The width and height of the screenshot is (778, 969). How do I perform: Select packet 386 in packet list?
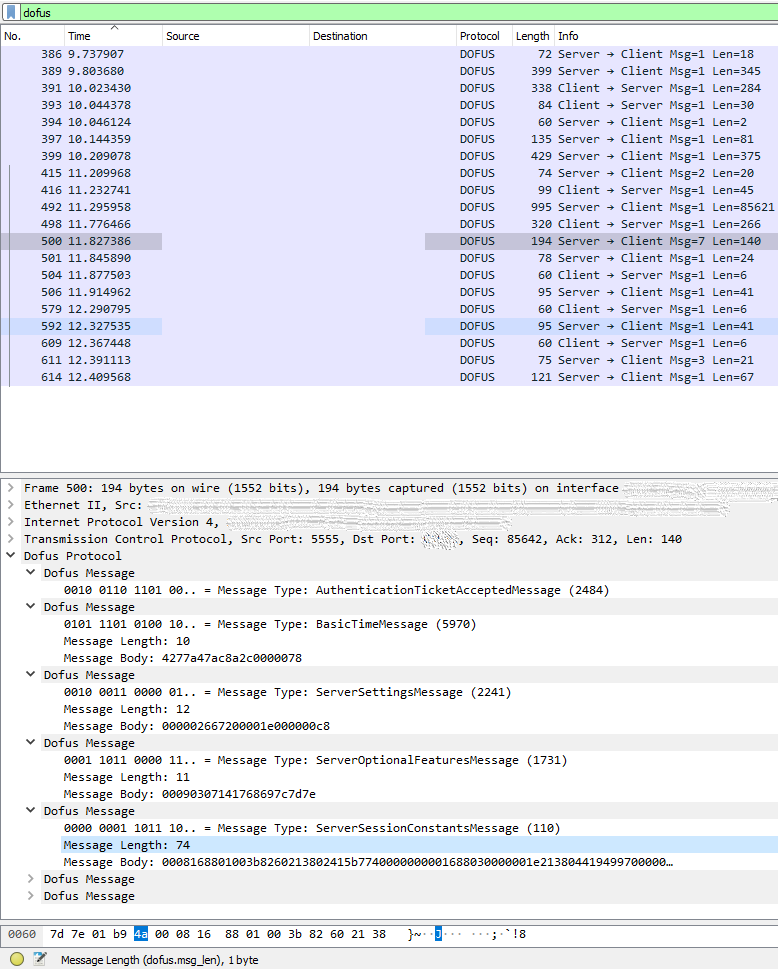[389, 54]
